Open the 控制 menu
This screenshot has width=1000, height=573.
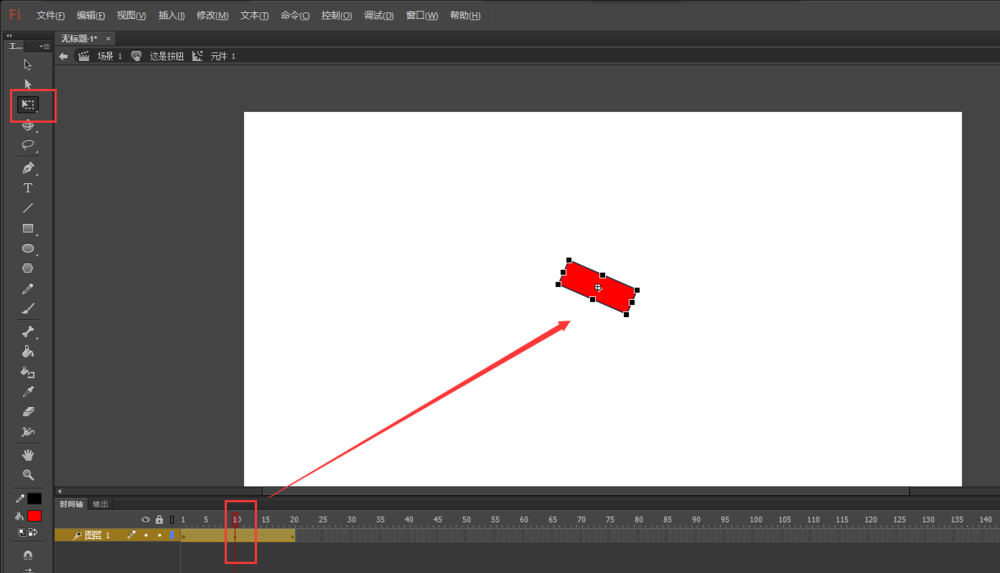point(336,15)
